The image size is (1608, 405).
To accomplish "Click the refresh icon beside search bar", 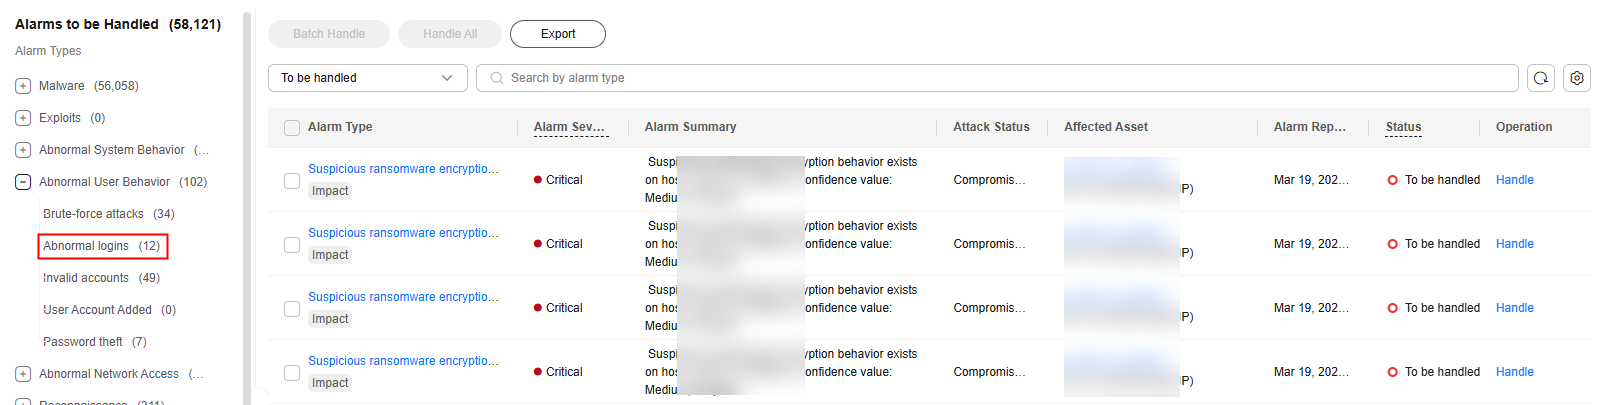I will click(x=1541, y=78).
